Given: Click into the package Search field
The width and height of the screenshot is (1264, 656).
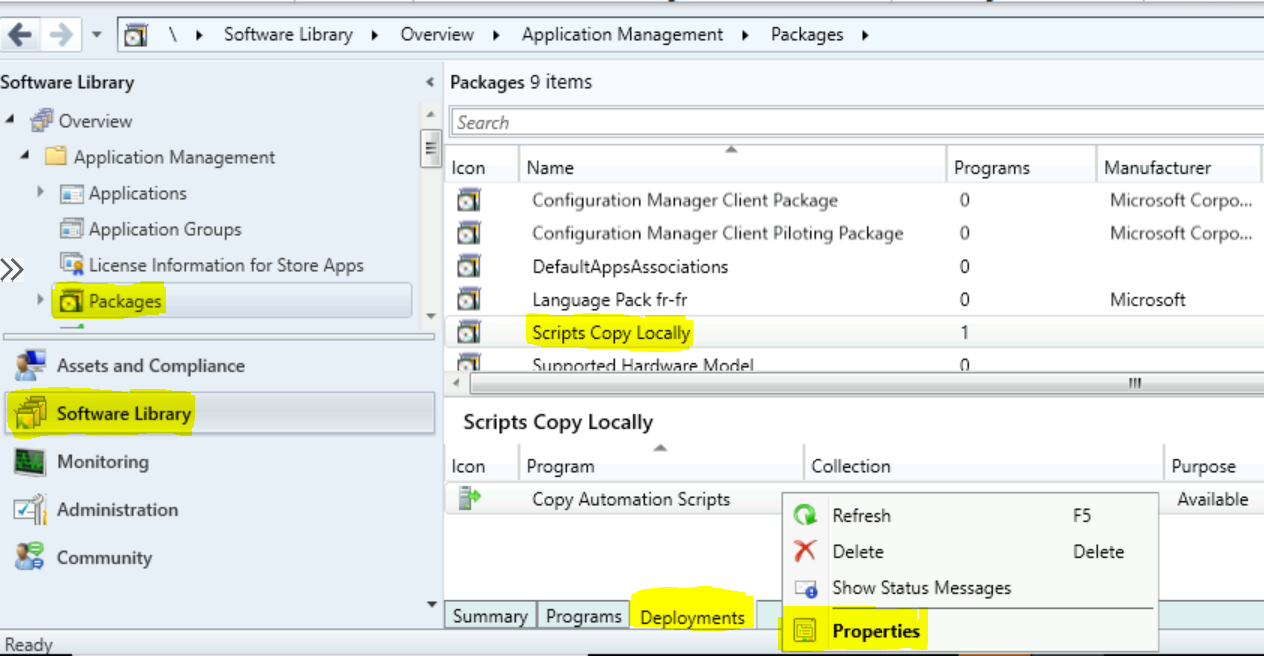Looking at the screenshot, I should (856, 122).
